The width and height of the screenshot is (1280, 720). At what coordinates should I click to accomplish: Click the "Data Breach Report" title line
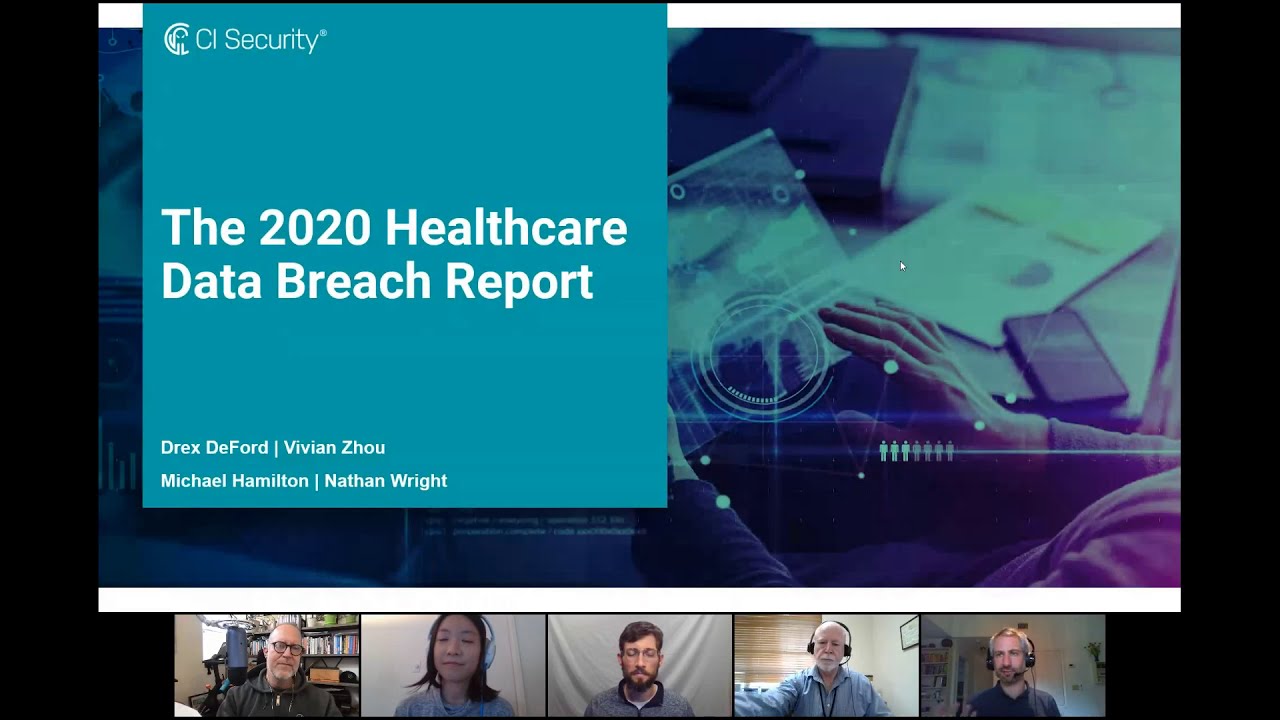pos(377,281)
